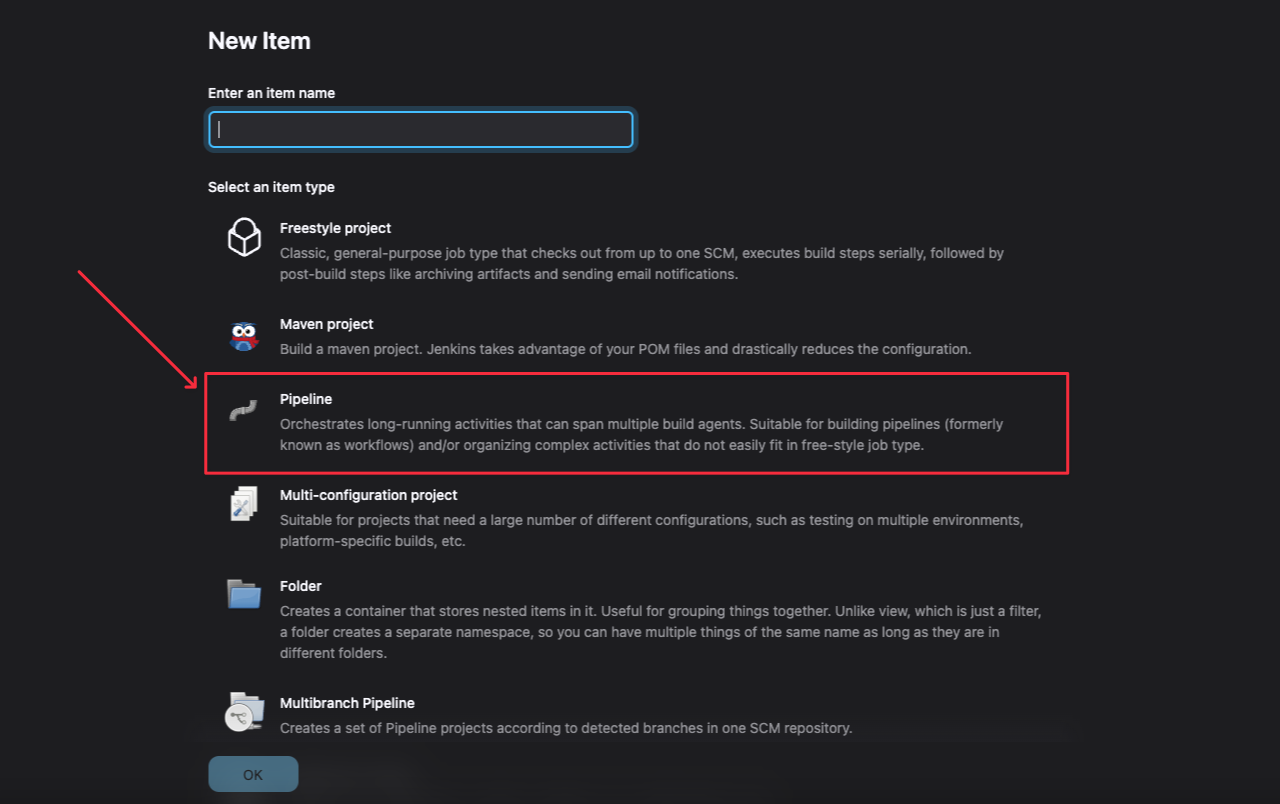This screenshot has height=804, width=1280.
Task: Click the Freestyle project box icon
Action: point(244,238)
